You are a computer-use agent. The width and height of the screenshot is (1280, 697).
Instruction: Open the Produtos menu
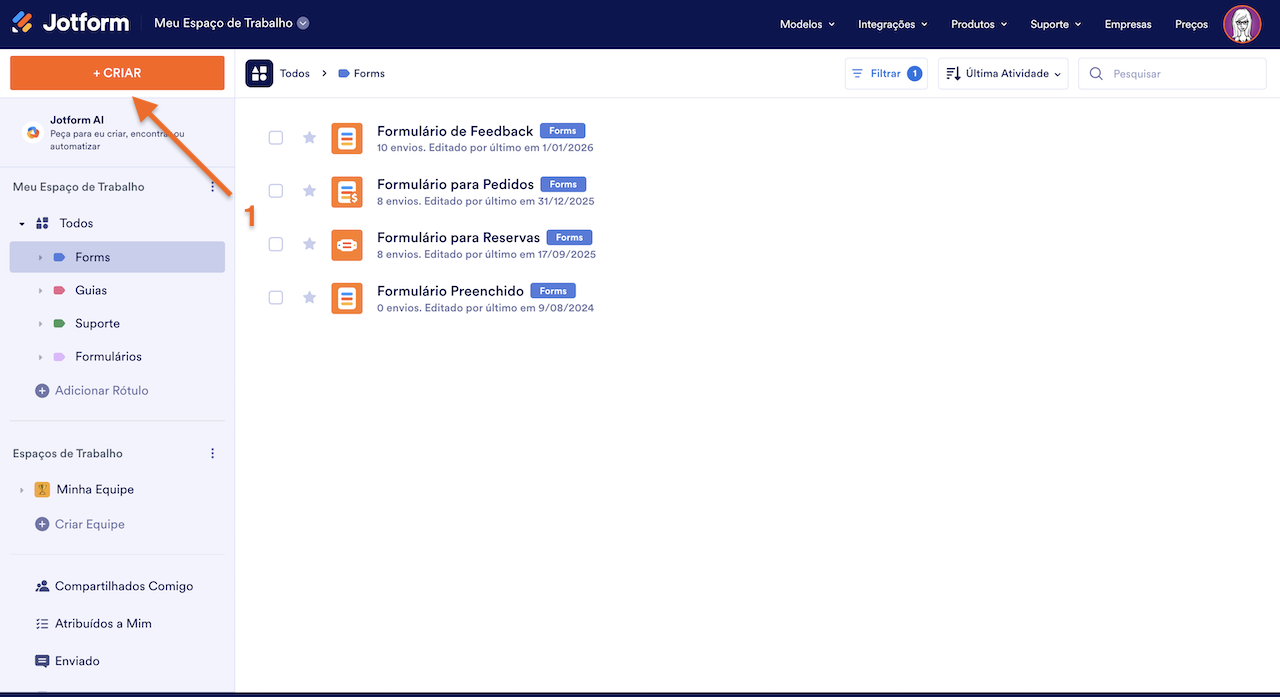(x=978, y=24)
